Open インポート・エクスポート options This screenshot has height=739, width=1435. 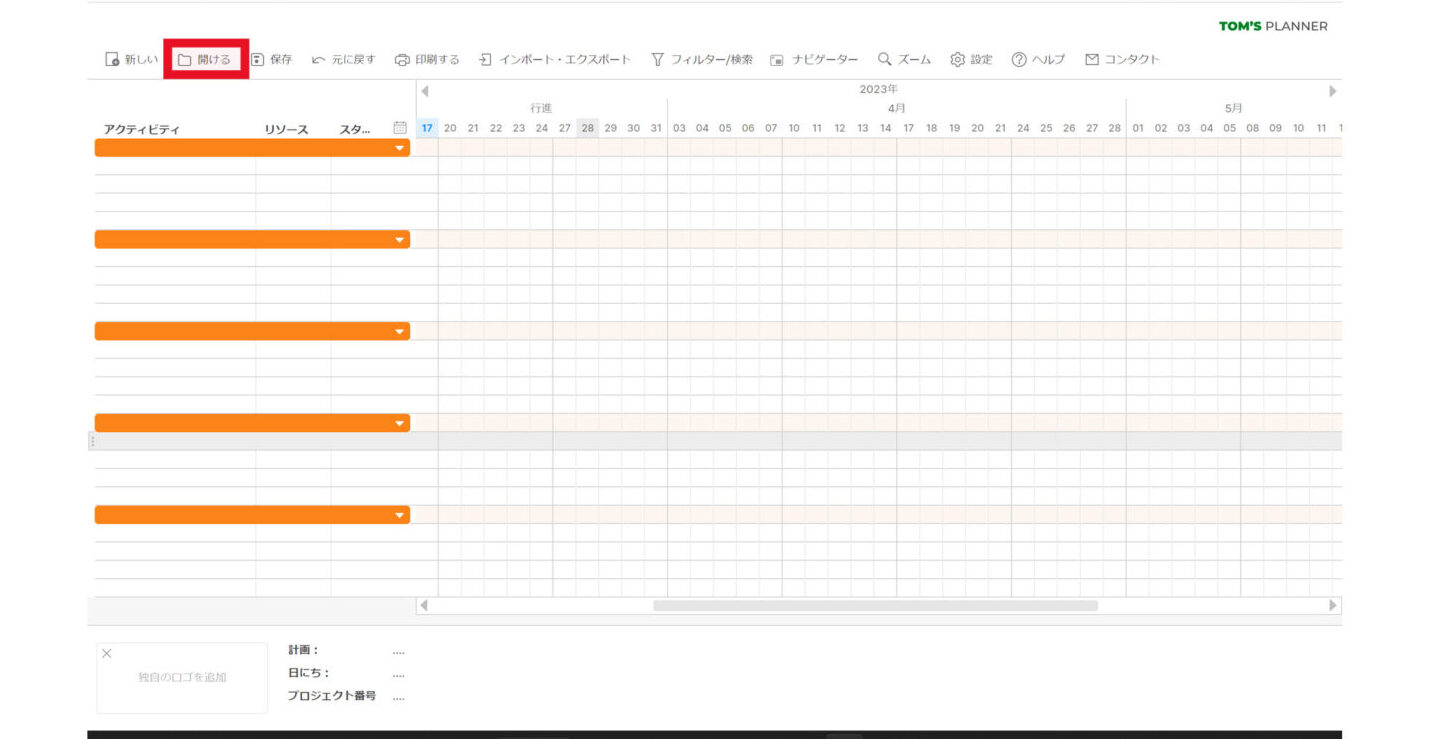click(x=557, y=58)
